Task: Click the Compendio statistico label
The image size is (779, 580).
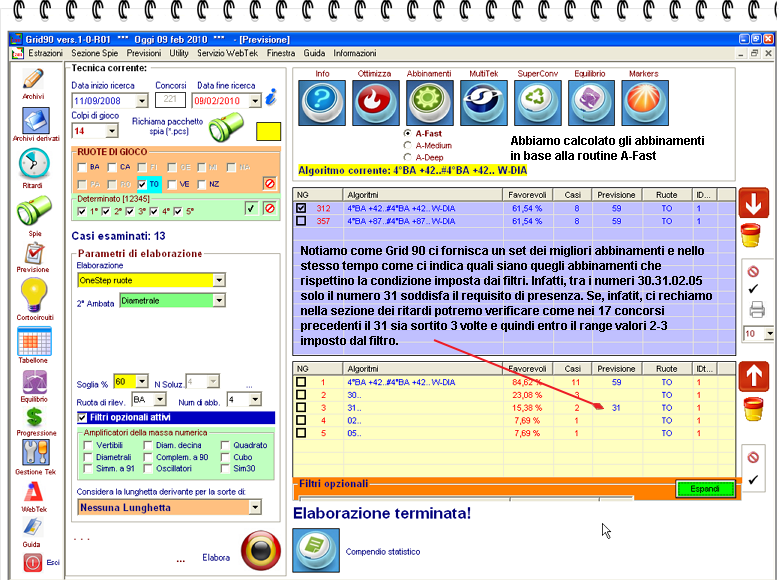Action: (383, 552)
